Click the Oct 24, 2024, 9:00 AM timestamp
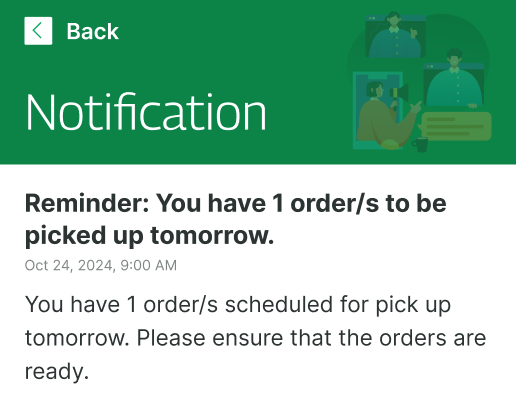The width and height of the screenshot is (516, 404). pyautogui.click(x=101, y=266)
